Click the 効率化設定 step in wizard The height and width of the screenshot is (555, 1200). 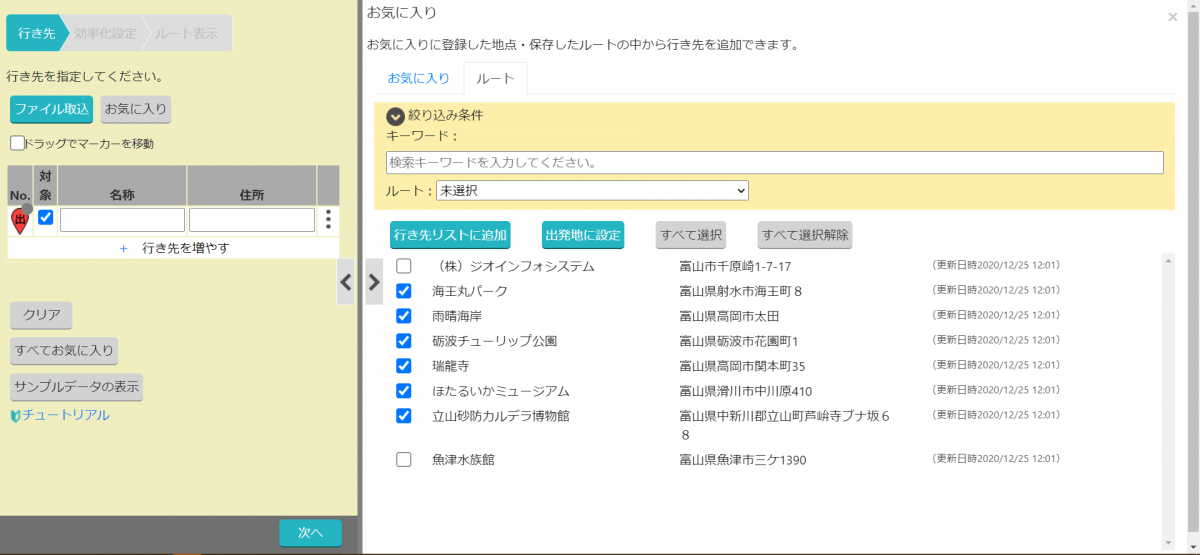coord(105,33)
